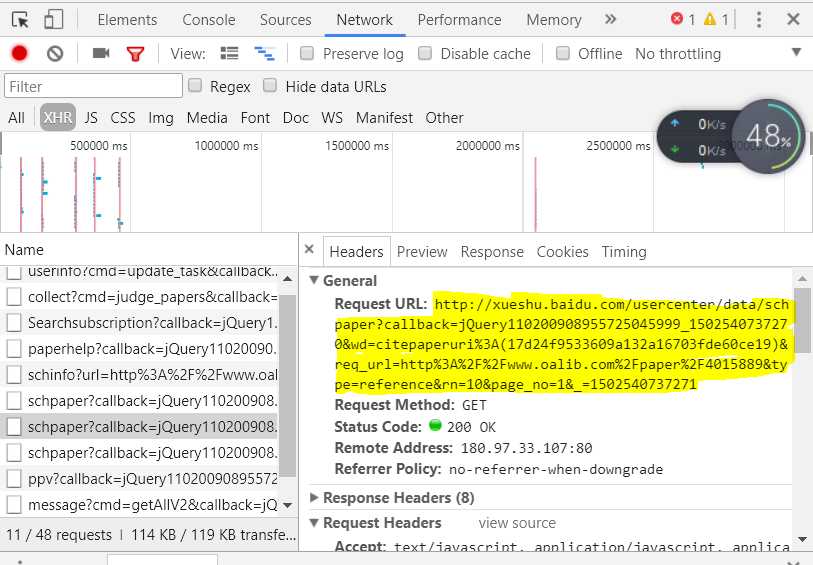Switch to large request rows view icon
The image size is (813, 565).
pos(229,53)
